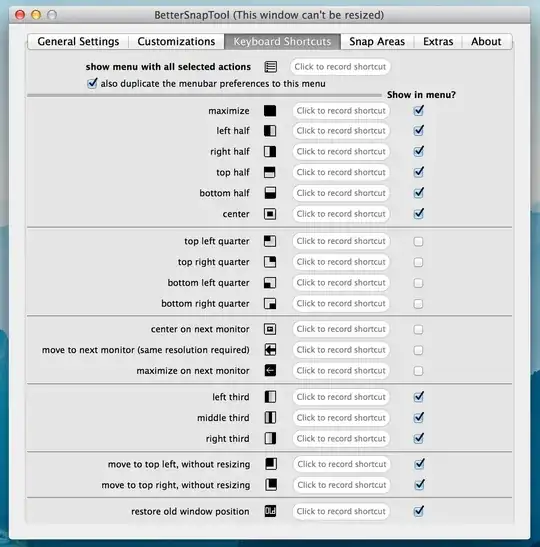The image size is (540, 547).
Task: Switch to the Customizations tab
Action: (176, 42)
